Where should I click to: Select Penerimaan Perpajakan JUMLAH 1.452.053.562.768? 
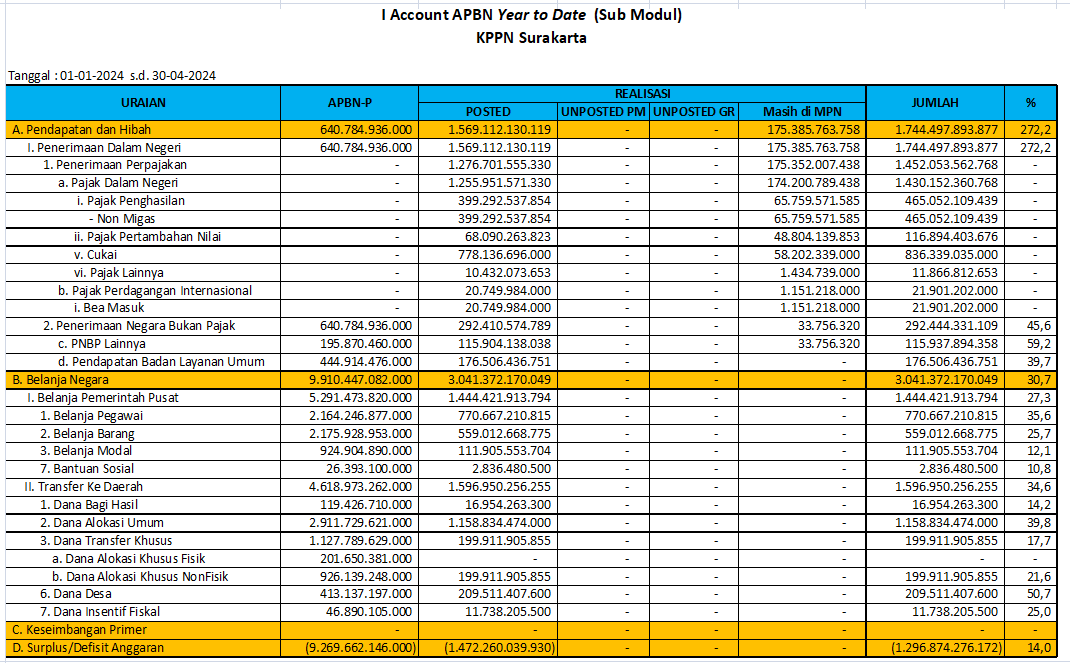pos(946,165)
